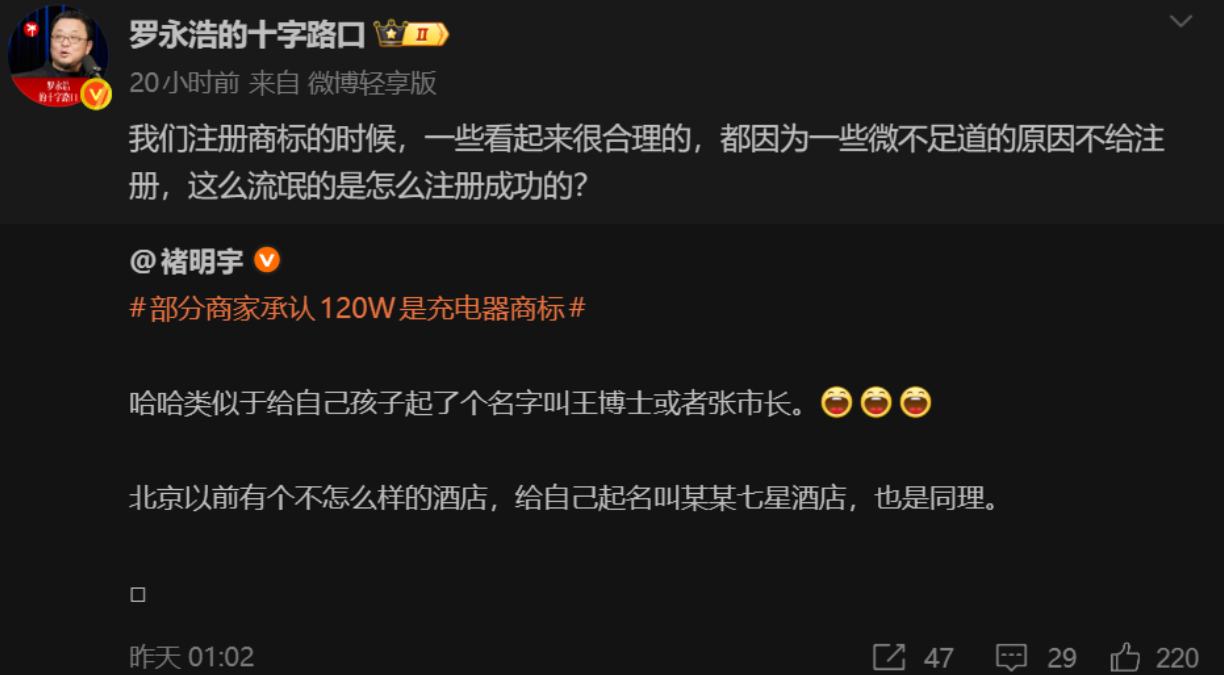This screenshot has height=675, width=1224.
Task: Click the first laughing emoji
Action: coord(837,403)
